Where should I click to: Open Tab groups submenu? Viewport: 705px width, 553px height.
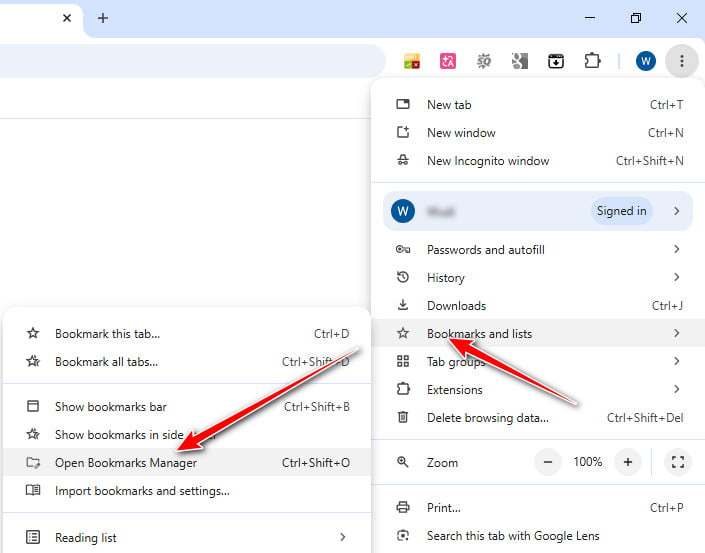tap(538, 361)
